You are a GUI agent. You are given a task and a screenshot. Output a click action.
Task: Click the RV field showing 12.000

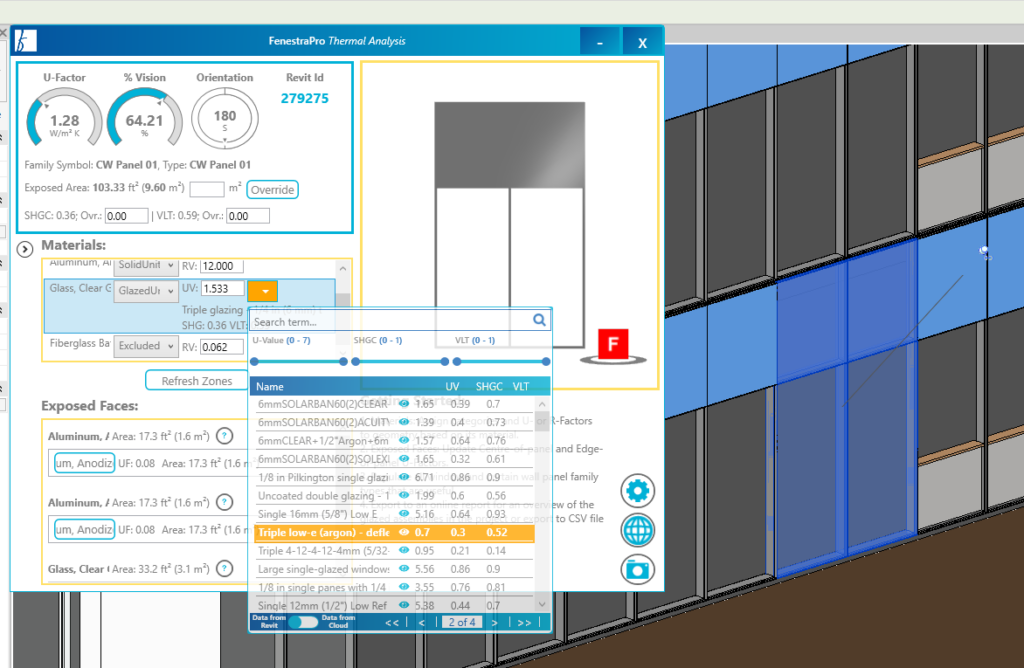pyautogui.click(x=222, y=266)
